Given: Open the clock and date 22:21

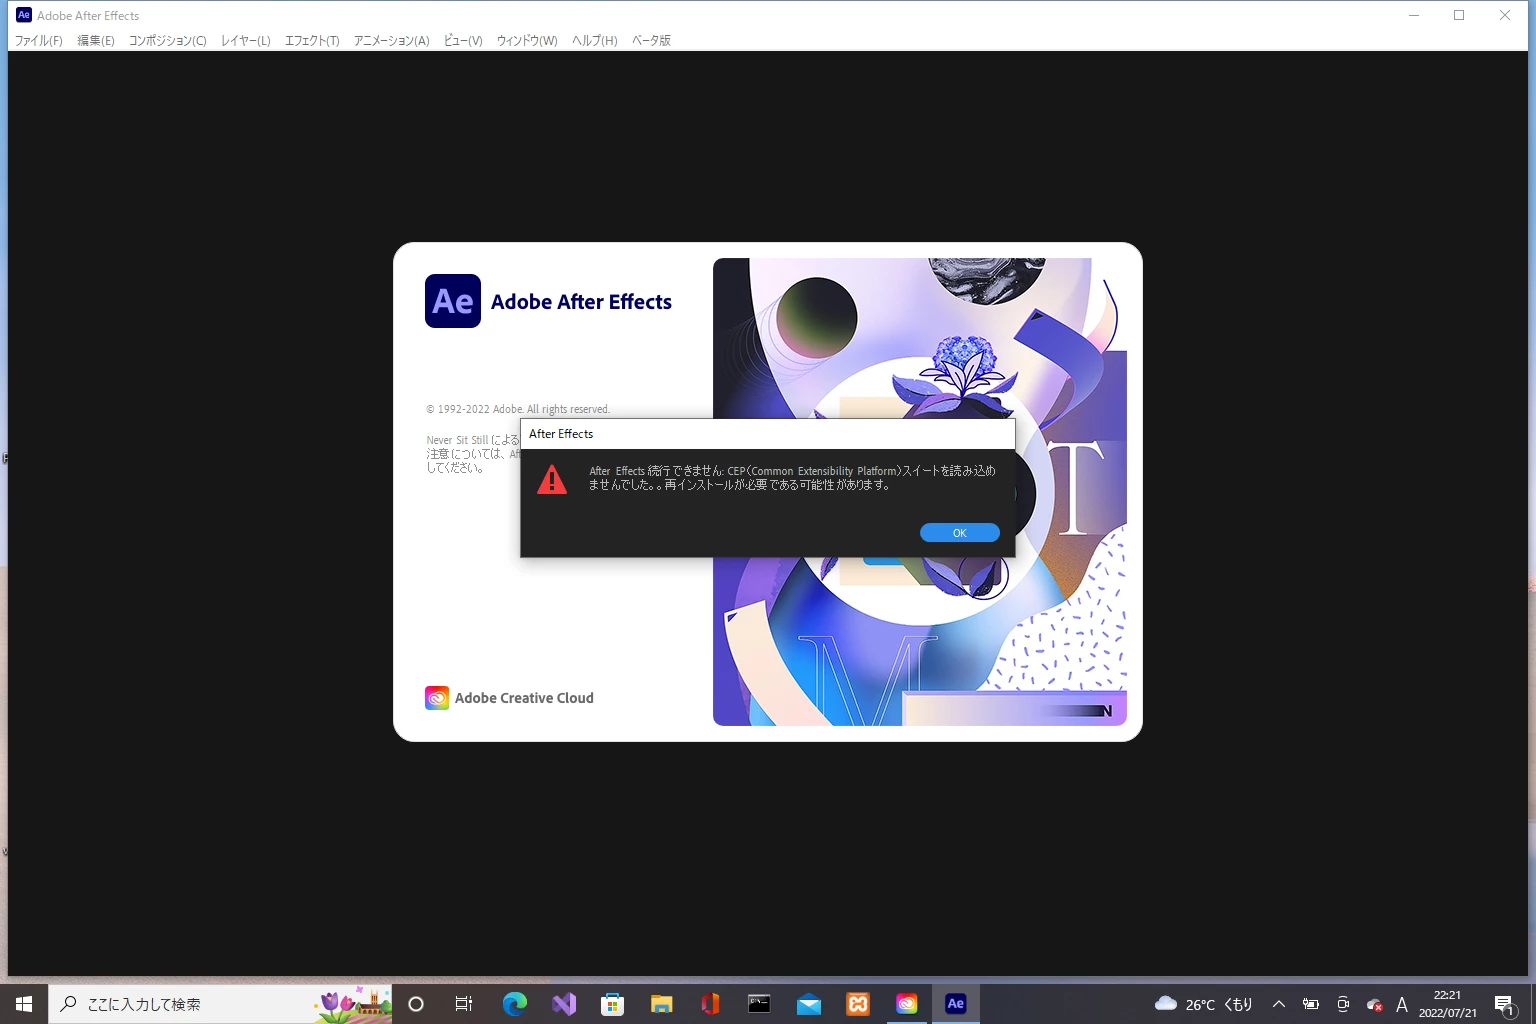Looking at the screenshot, I should [x=1447, y=1004].
